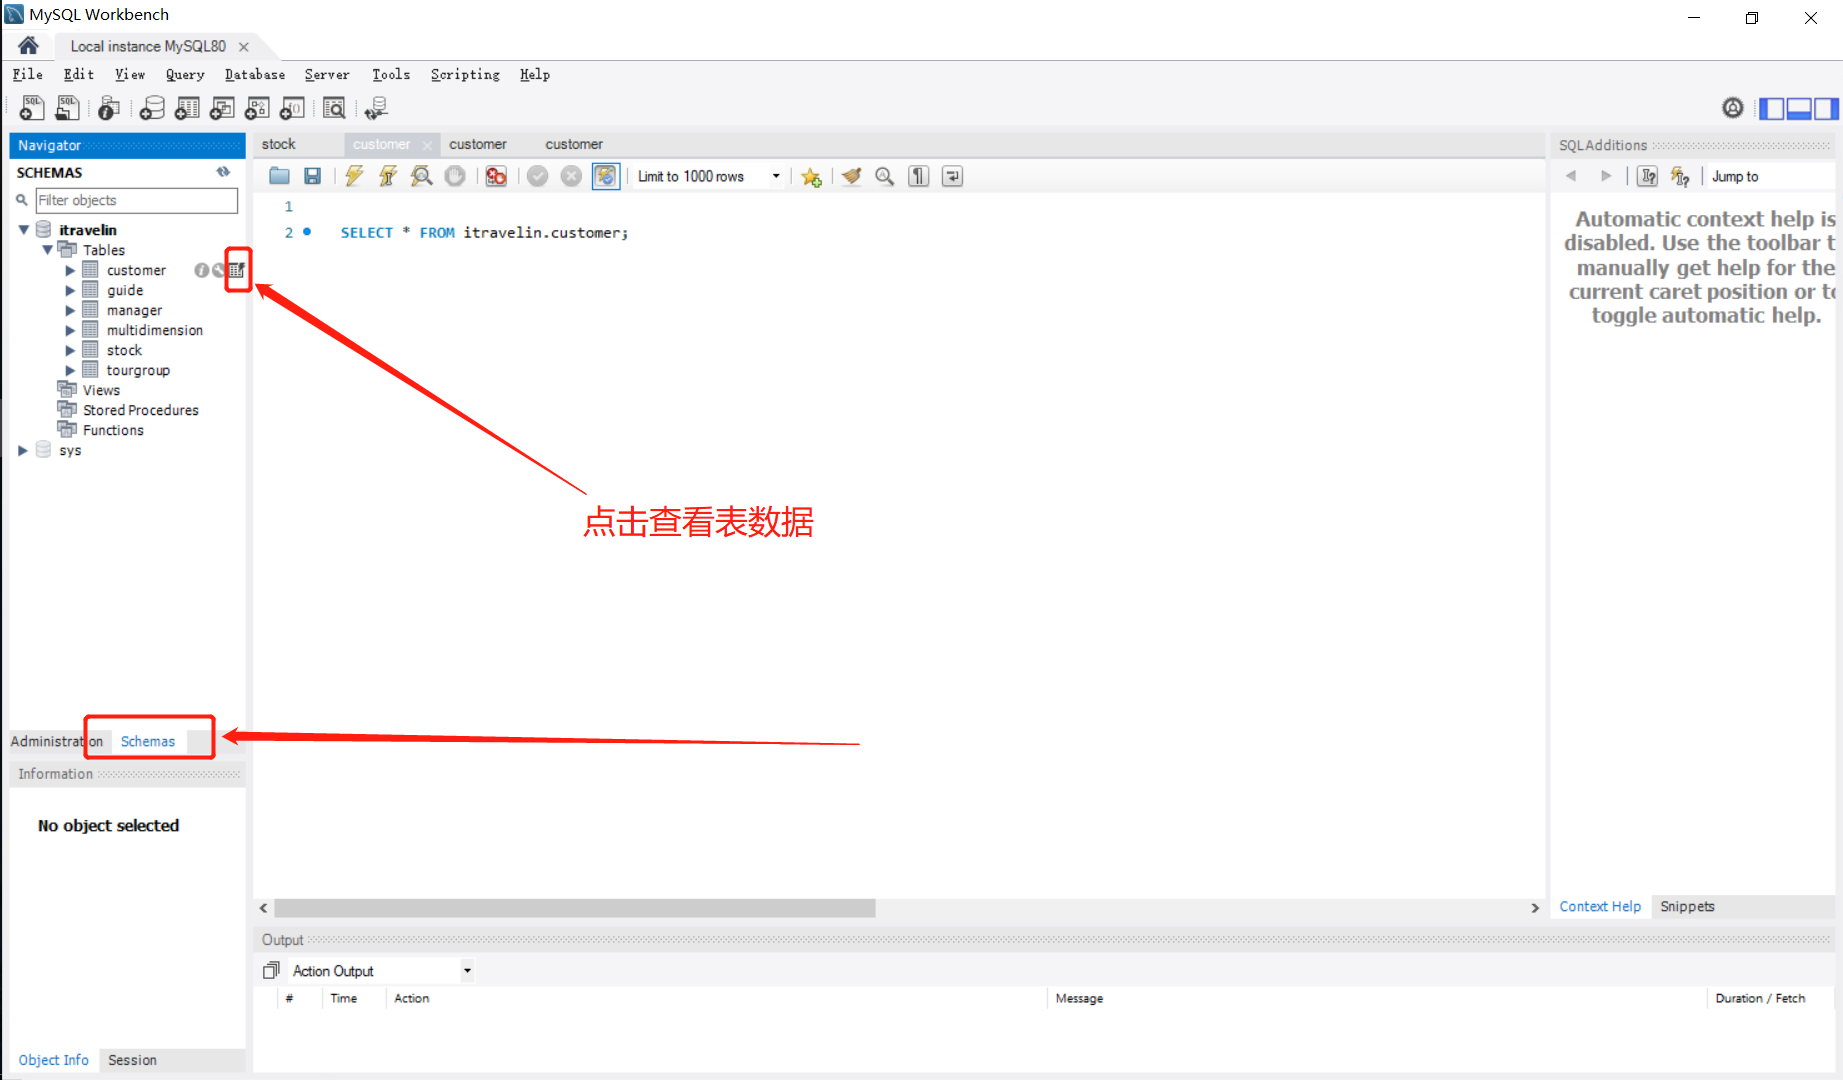This screenshot has width=1843, height=1080.
Task: Open inspector for the selected object
Action: pos(109,107)
